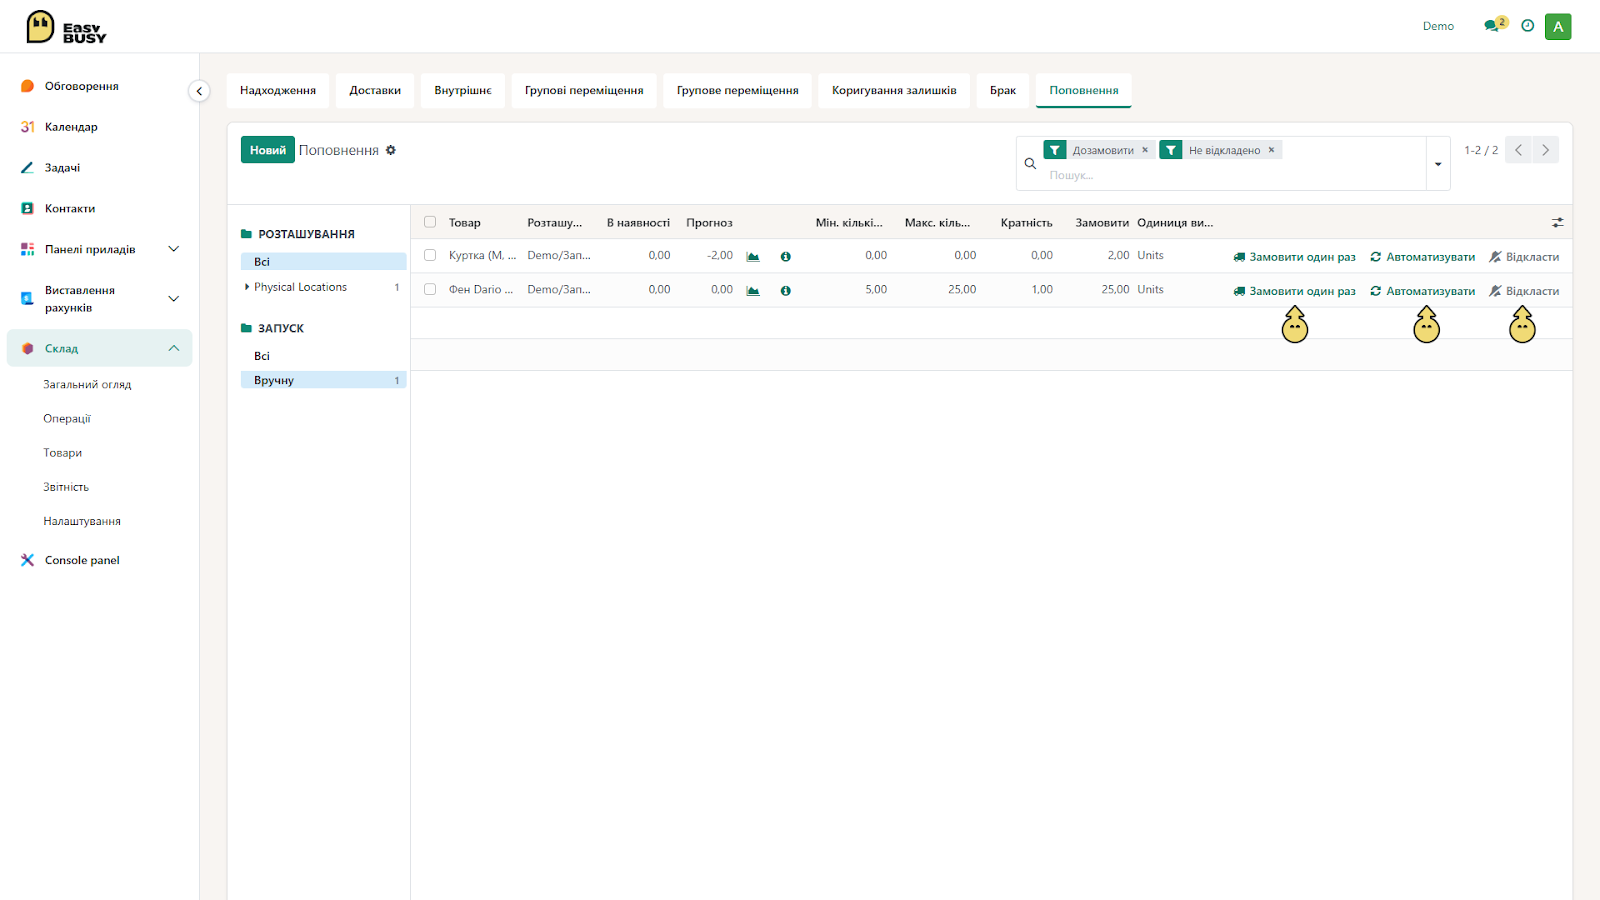
Task: Switch to the Надходження tab
Action: pos(278,90)
